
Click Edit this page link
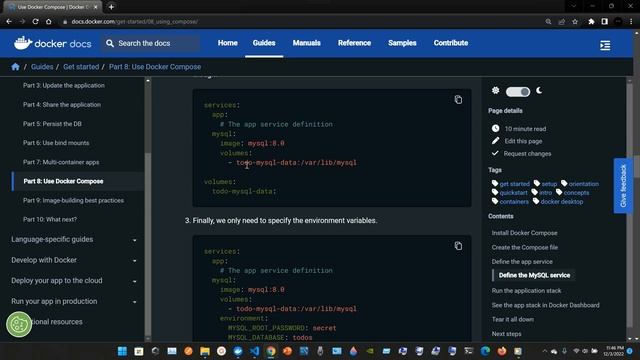523,141
